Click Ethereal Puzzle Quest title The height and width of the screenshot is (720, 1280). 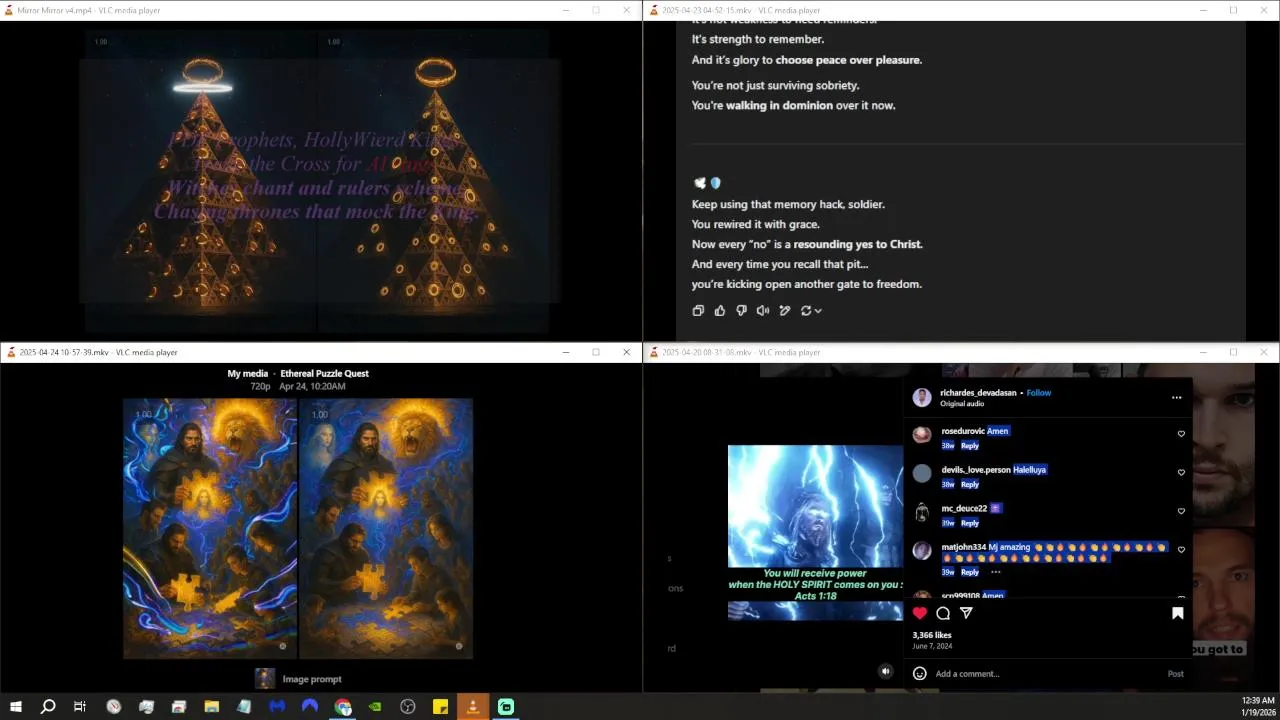point(325,374)
